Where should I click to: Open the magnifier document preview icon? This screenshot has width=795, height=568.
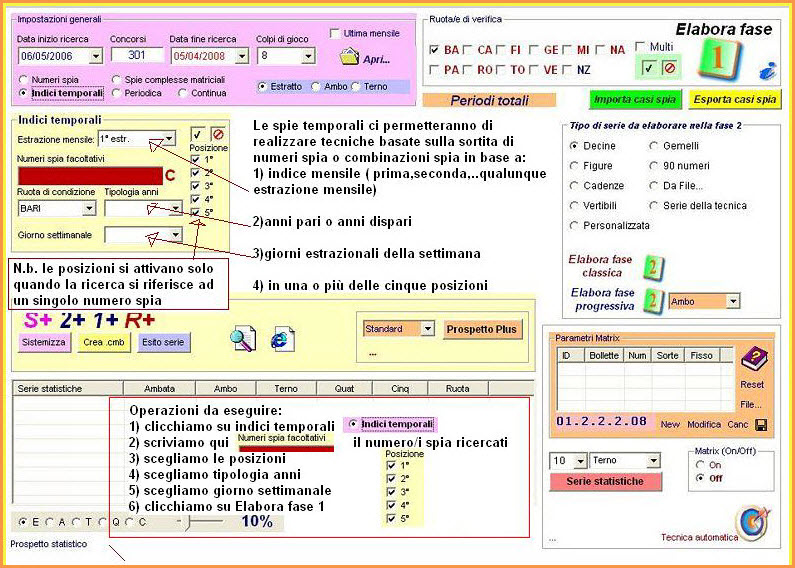click(243, 339)
